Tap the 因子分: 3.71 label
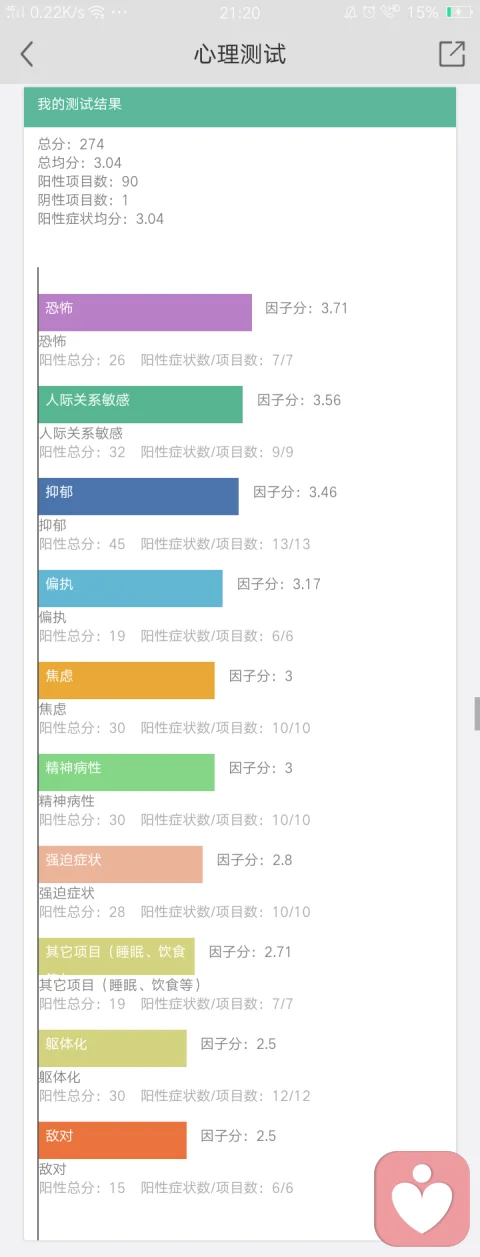480x1257 pixels. [x=306, y=308]
